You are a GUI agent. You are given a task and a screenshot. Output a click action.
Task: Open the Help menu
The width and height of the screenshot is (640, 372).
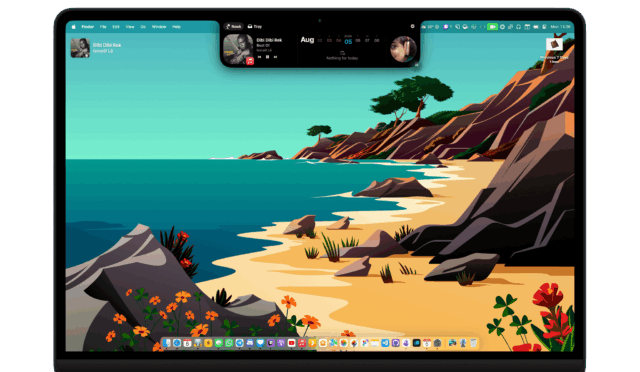[x=176, y=27]
